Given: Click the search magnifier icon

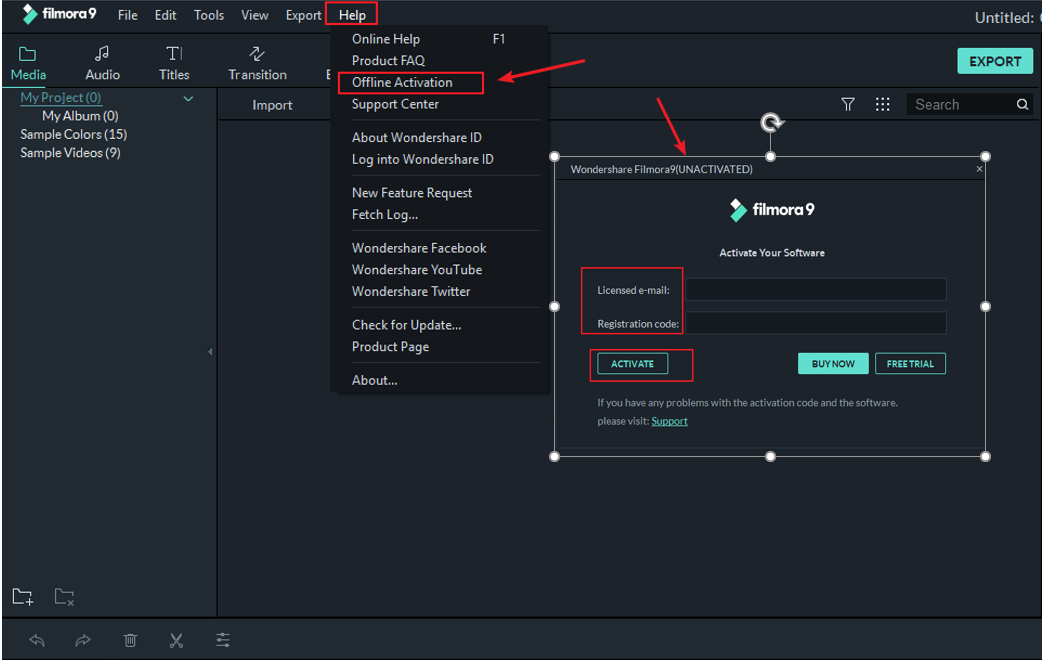Looking at the screenshot, I should [x=1022, y=104].
